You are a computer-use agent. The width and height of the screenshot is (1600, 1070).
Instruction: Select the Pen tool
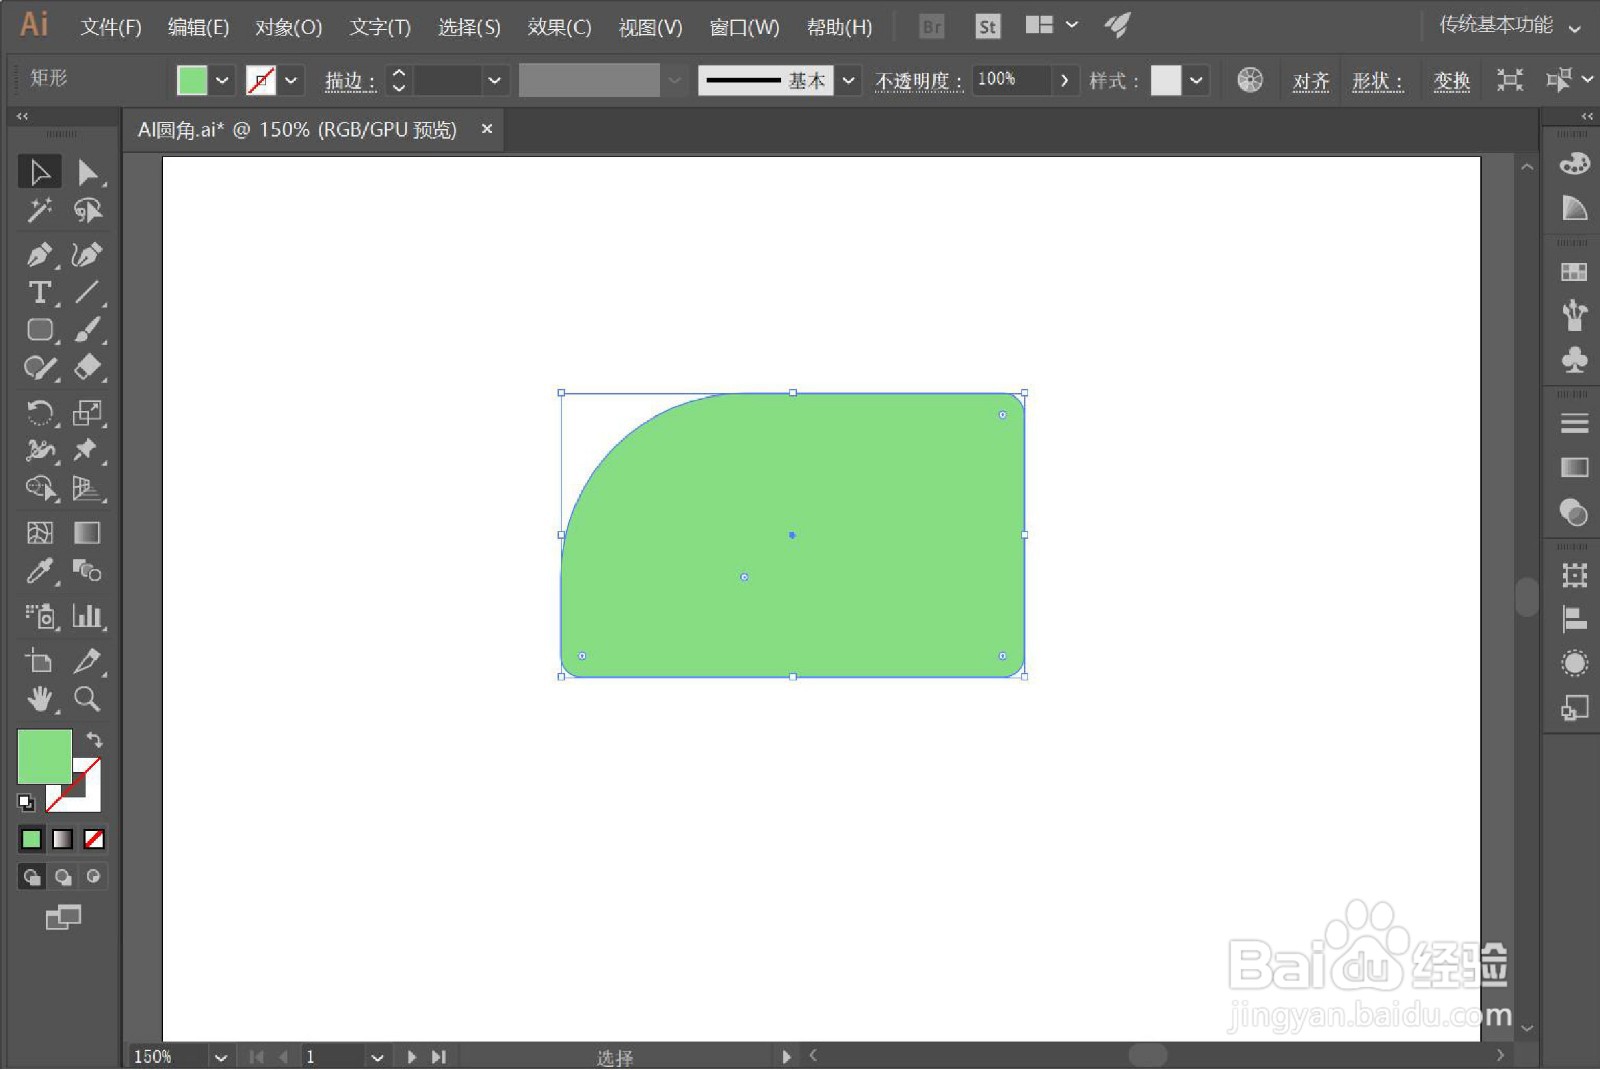pos(40,254)
